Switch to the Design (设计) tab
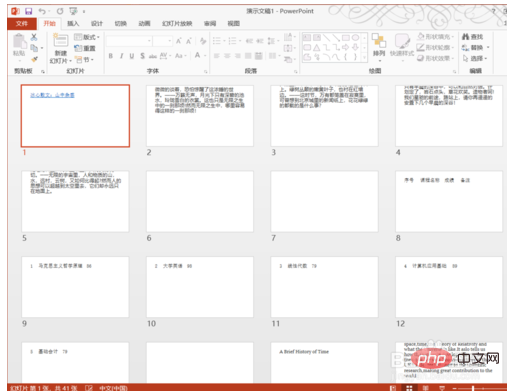This screenshot has height=391, width=510. (97, 23)
